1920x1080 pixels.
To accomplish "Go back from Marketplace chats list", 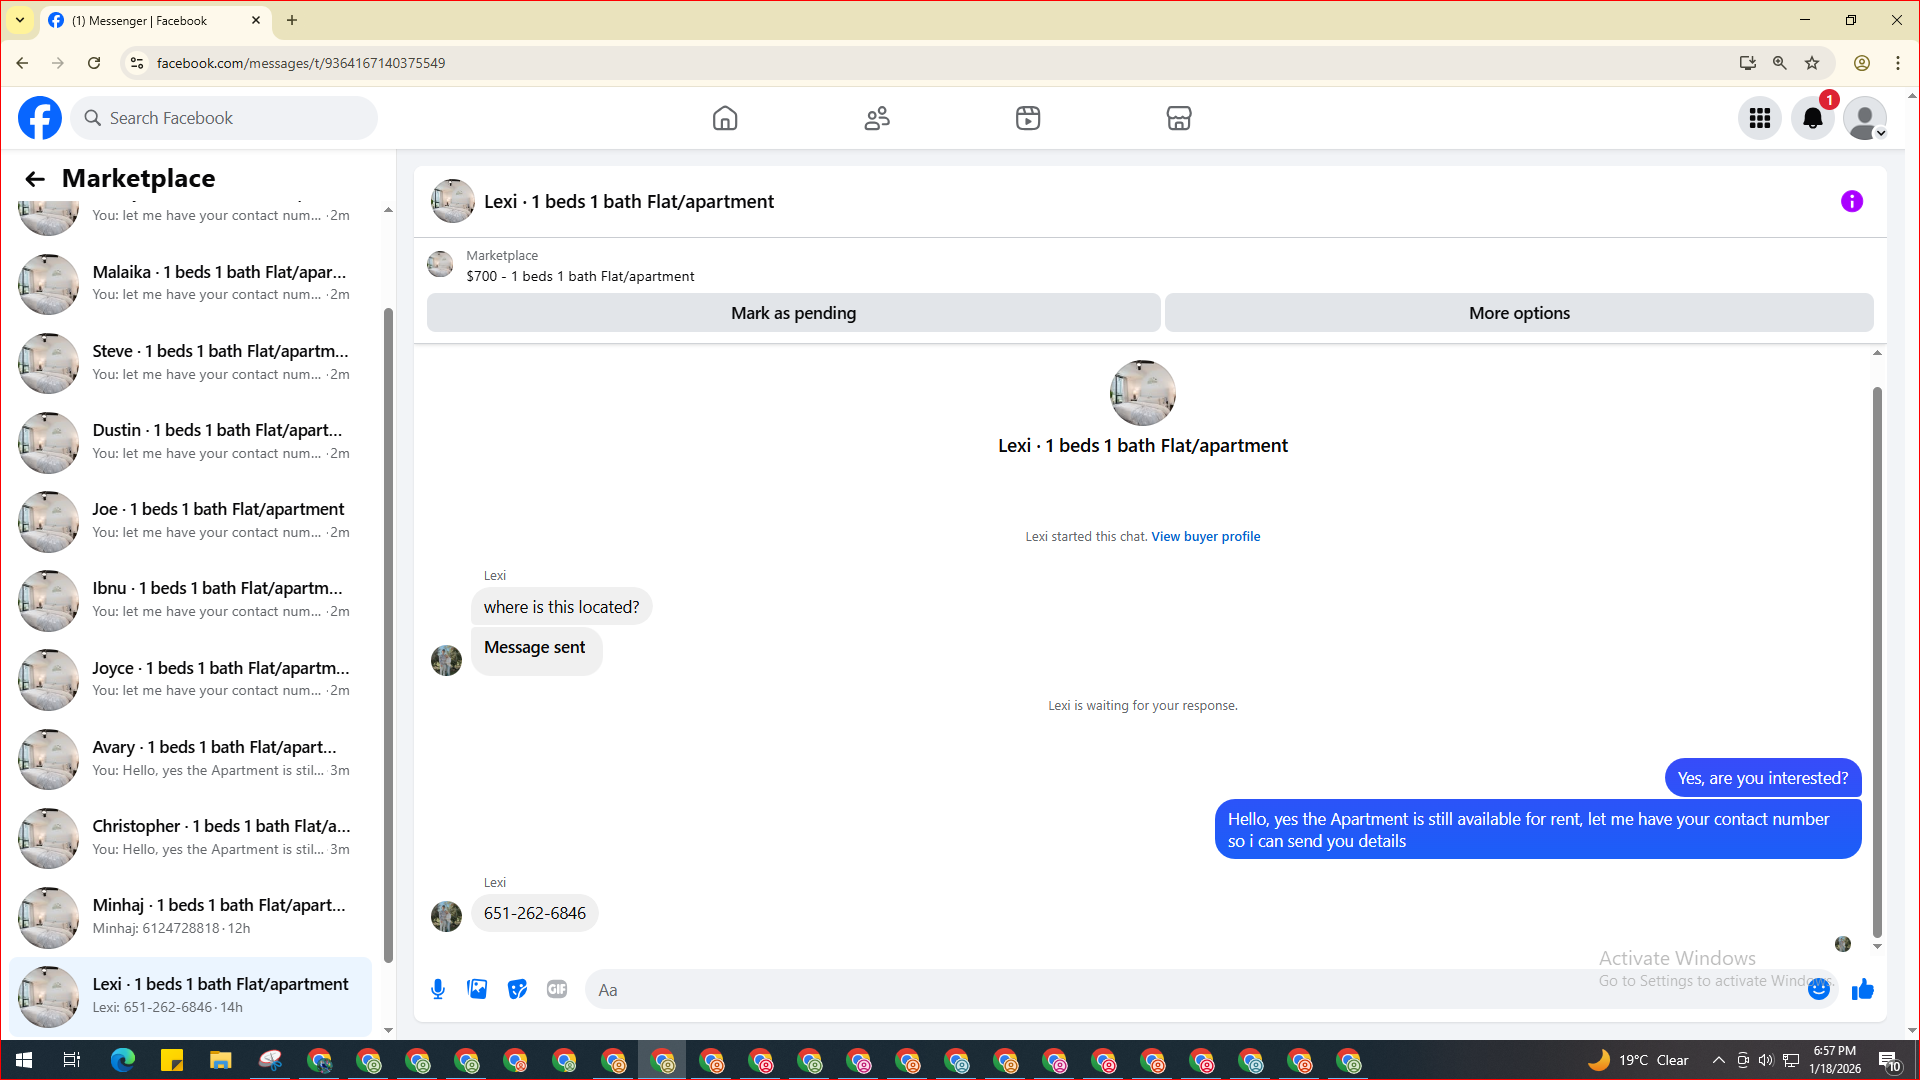I will (35, 179).
